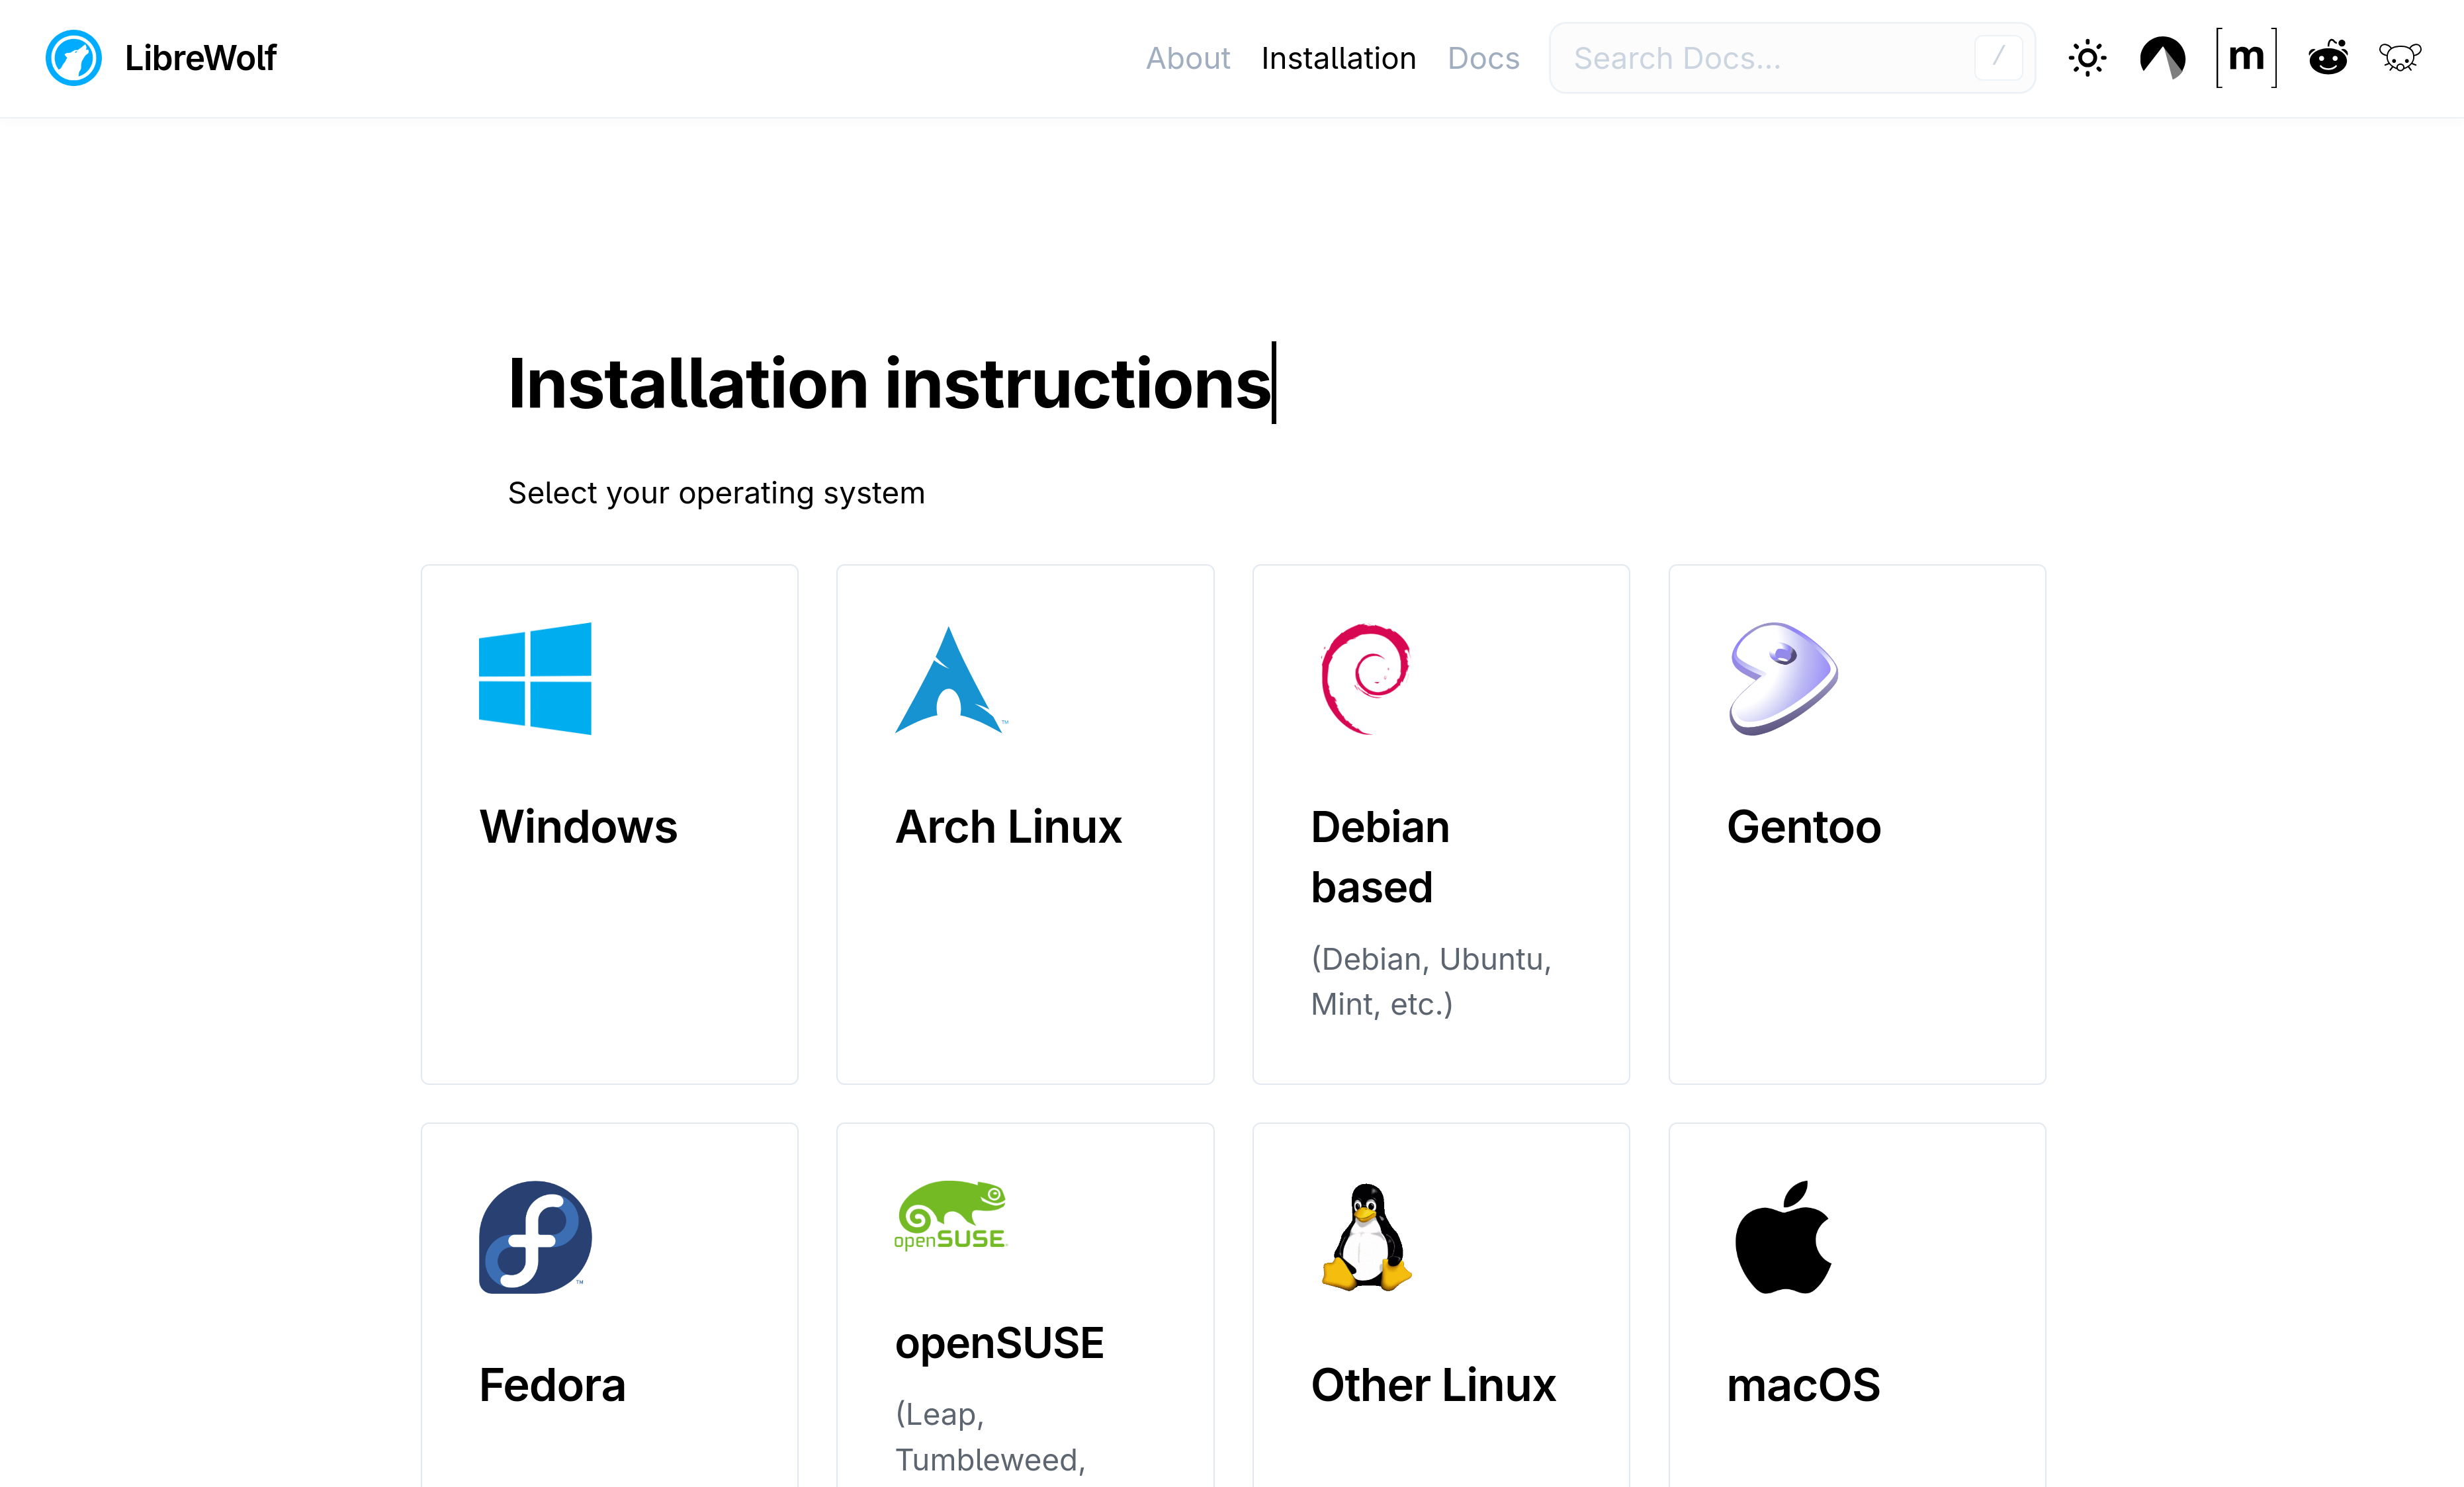This screenshot has width=2464, height=1487.
Task: Click the Windows logo icon
Action: coord(535,679)
